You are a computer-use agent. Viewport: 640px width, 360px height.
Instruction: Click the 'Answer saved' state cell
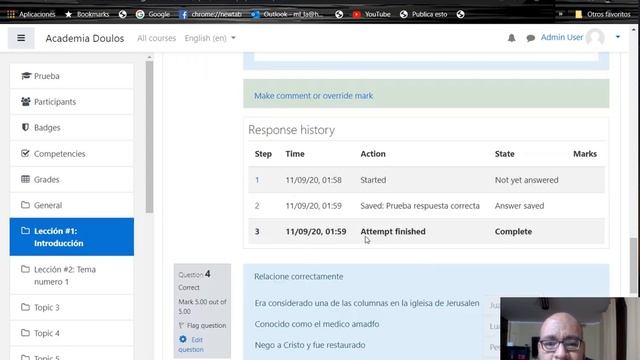coord(519,206)
